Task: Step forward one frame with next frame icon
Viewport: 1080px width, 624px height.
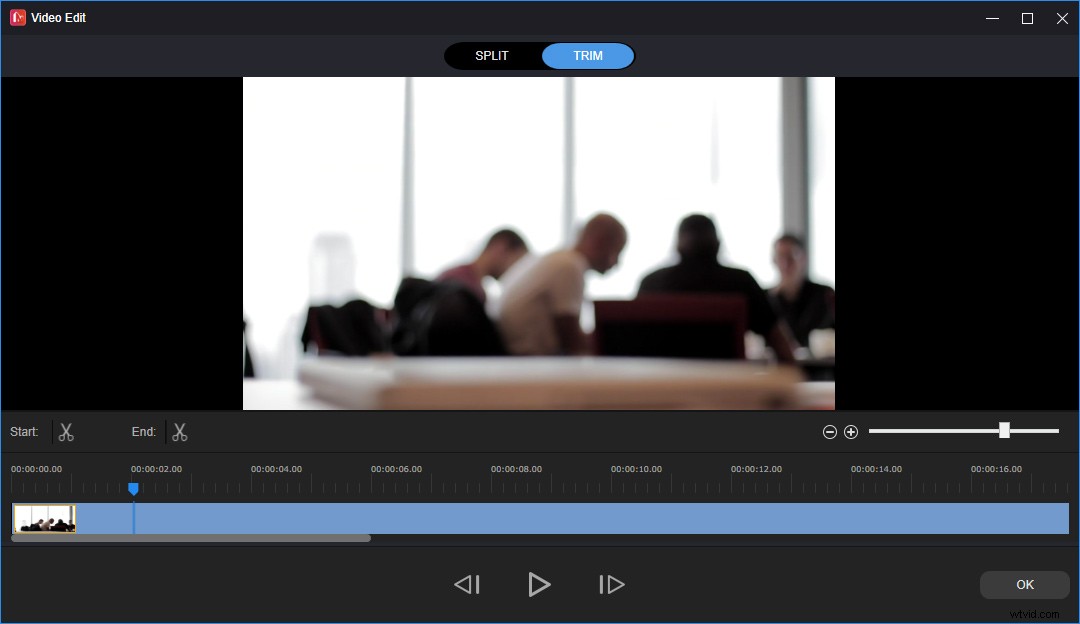Action: tap(611, 584)
